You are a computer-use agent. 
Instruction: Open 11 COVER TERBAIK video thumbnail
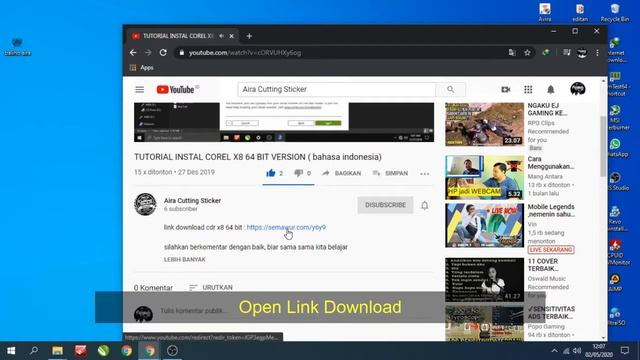(x=484, y=280)
